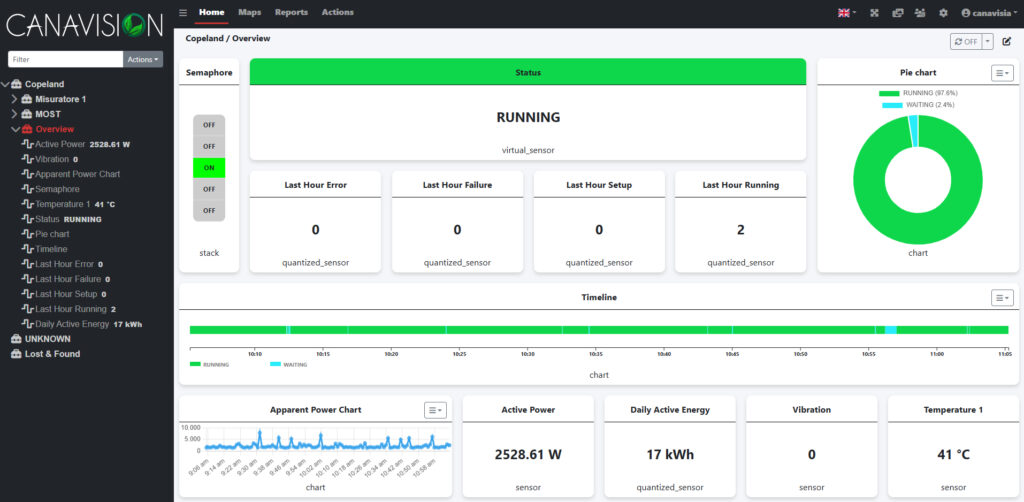The height and width of the screenshot is (502, 1024).
Task: Open settings via the gear icon
Action: coord(943,13)
